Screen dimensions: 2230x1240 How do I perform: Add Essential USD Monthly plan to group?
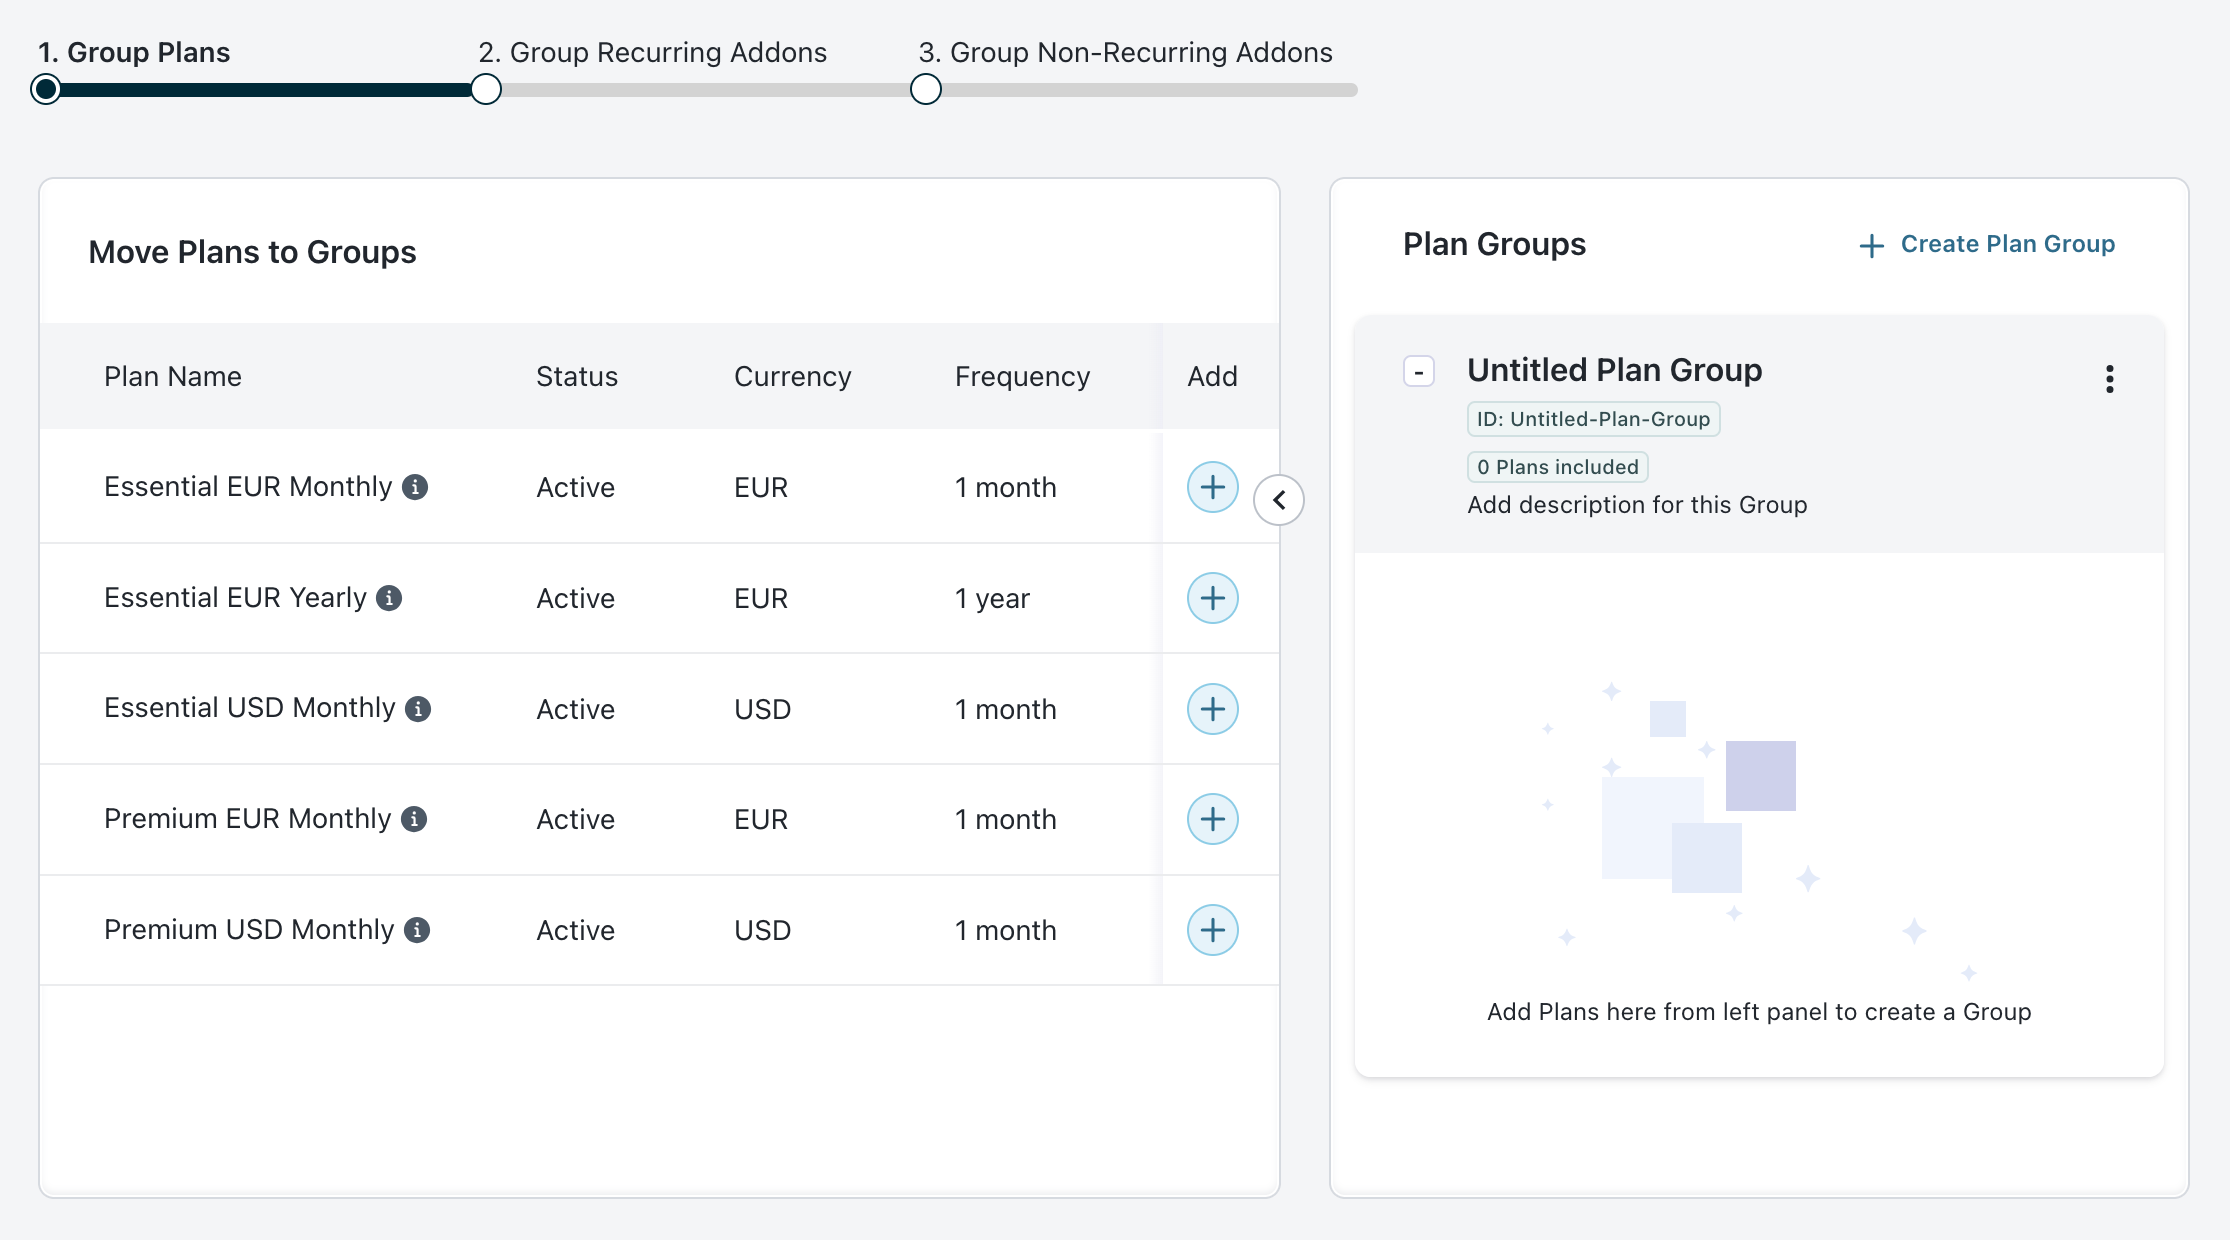click(x=1212, y=709)
